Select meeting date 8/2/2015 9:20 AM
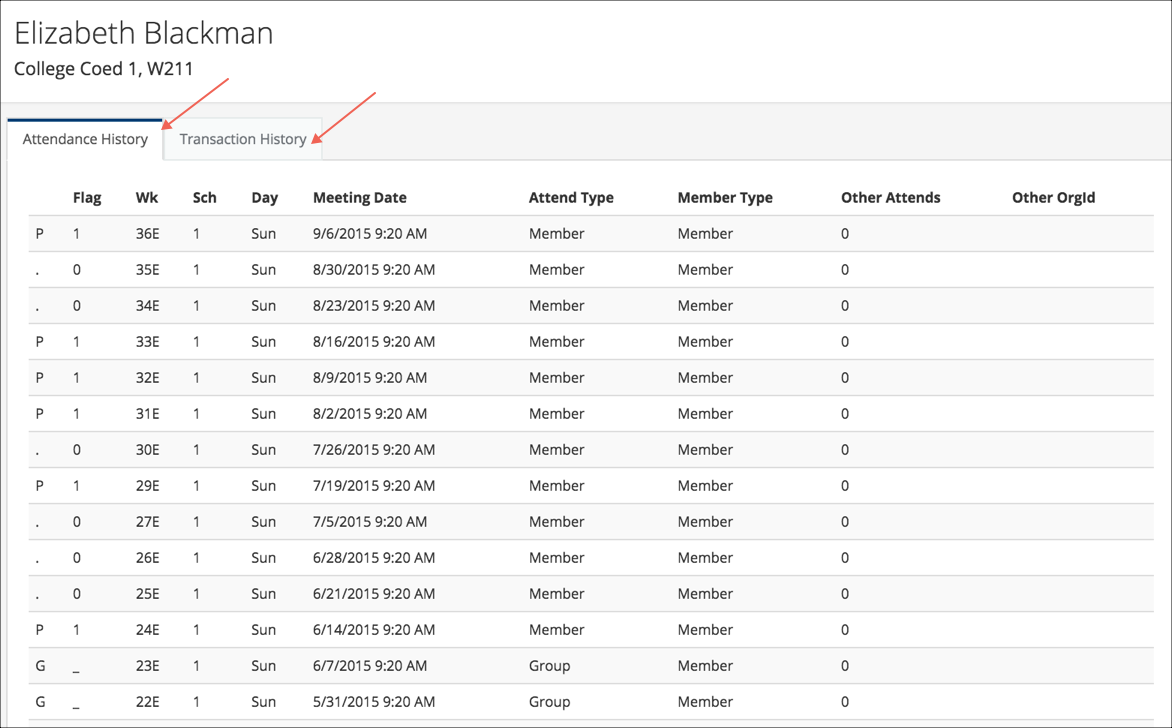1172x728 pixels. pyautogui.click(x=370, y=413)
